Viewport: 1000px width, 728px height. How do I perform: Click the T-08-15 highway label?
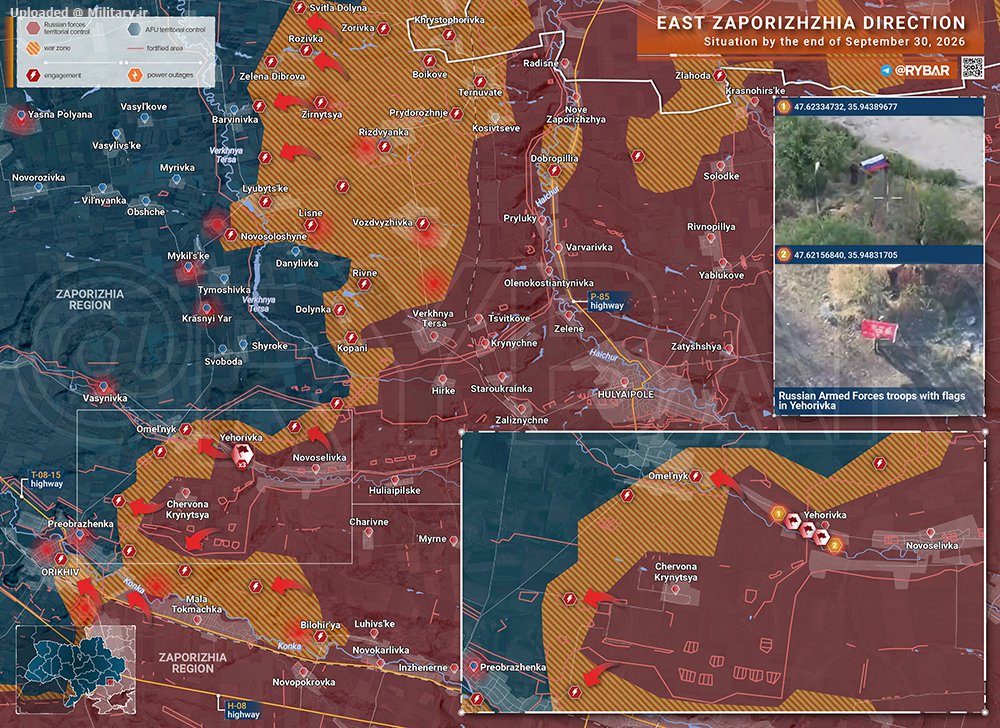47,479
